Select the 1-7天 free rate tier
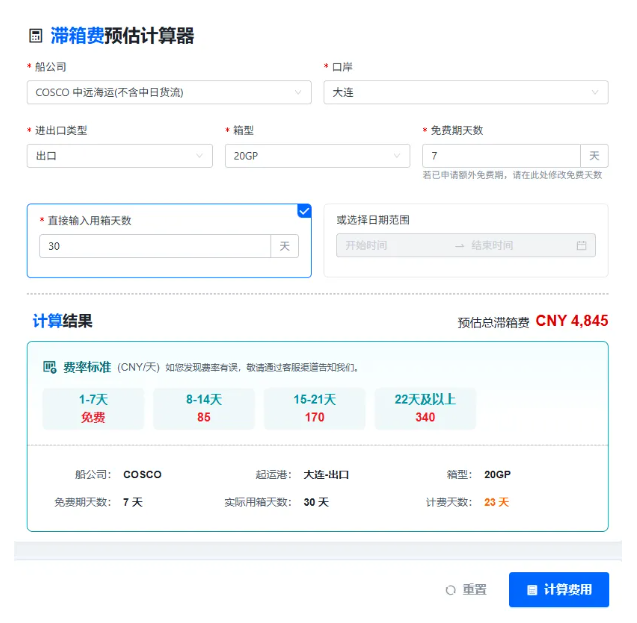637x623 pixels. coord(93,408)
